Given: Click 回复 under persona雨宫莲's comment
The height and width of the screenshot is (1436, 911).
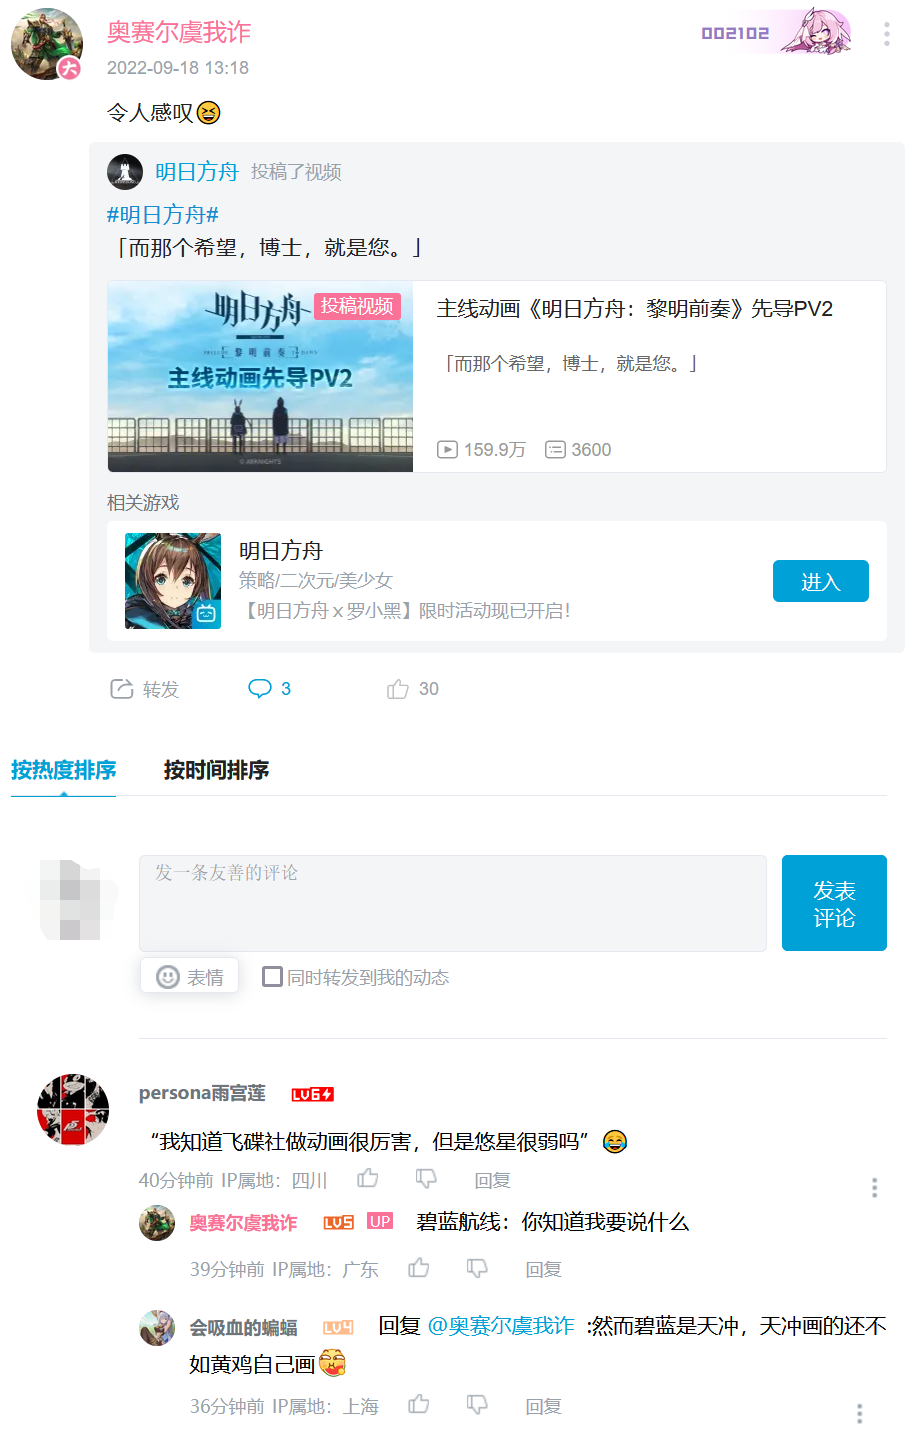Looking at the screenshot, I should pyautogui.click(x=492, y=1180).
